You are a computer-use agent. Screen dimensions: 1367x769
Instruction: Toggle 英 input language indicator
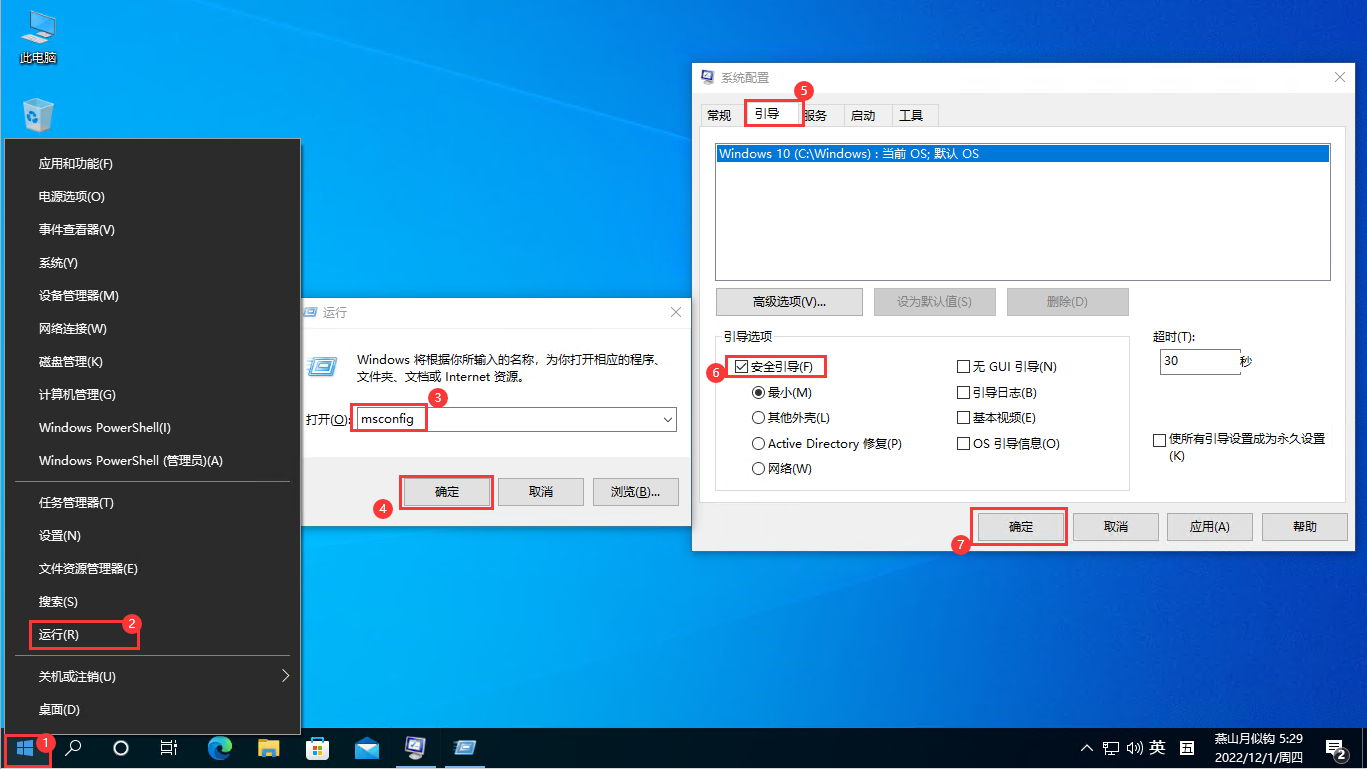tap(1158, 748)
